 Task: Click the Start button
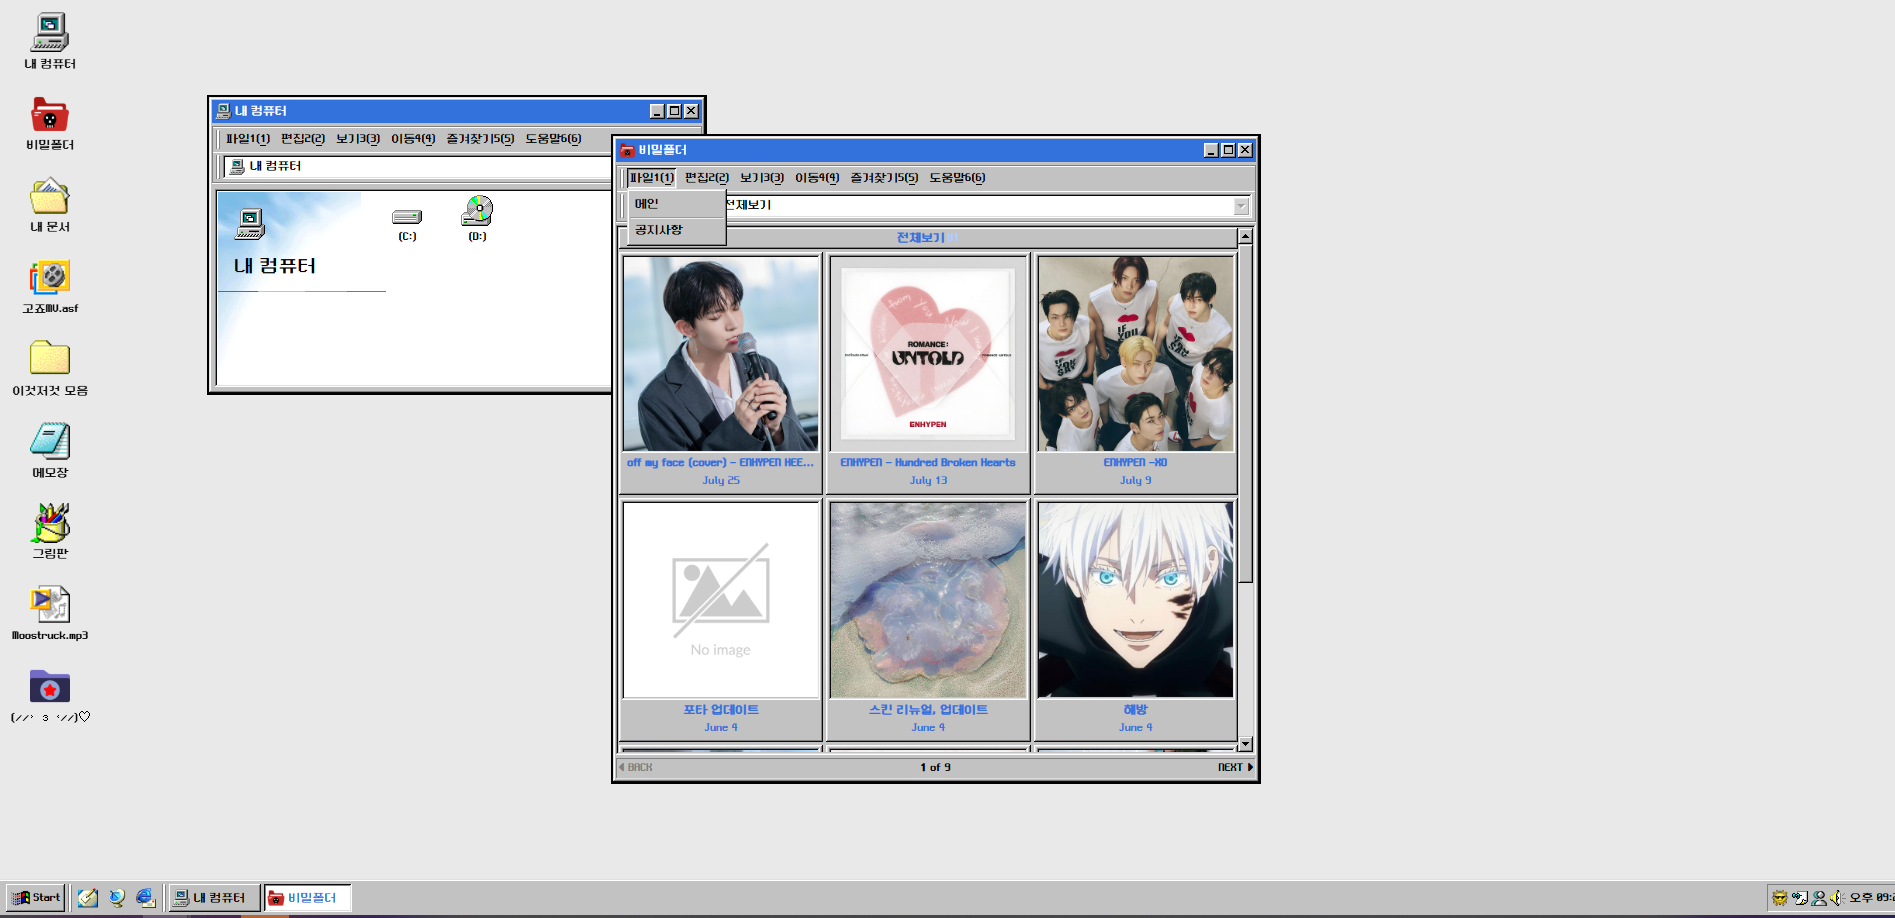coord(36,897)
